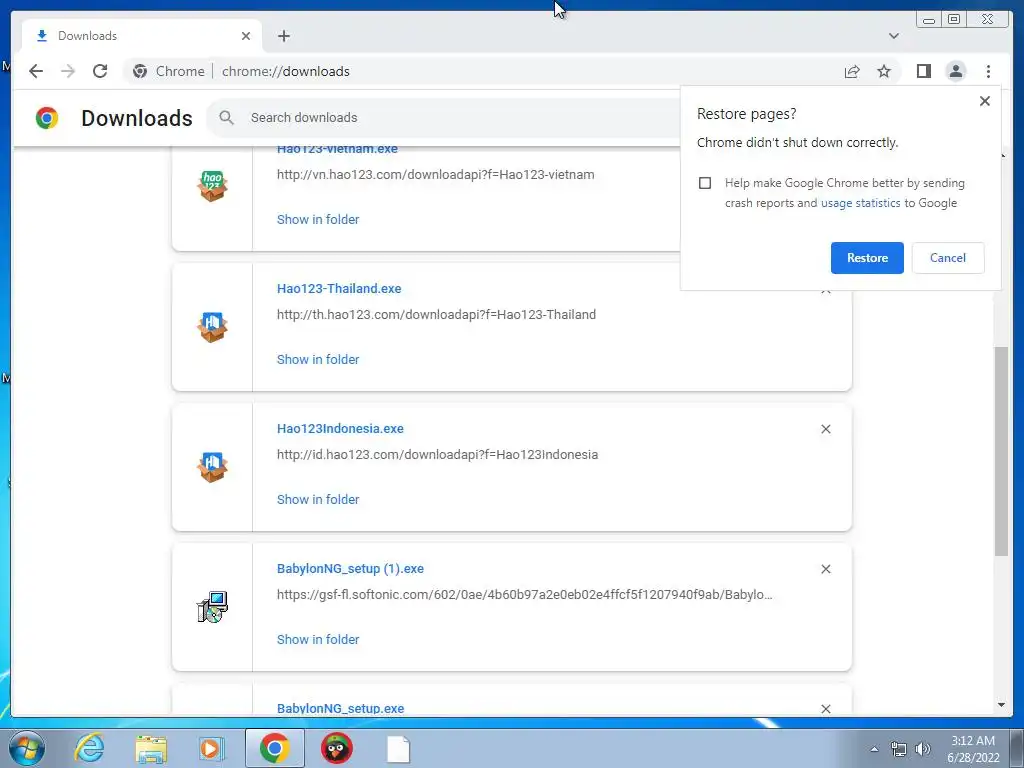Open BabylonNG_setup.exe file link

point(340,709)
